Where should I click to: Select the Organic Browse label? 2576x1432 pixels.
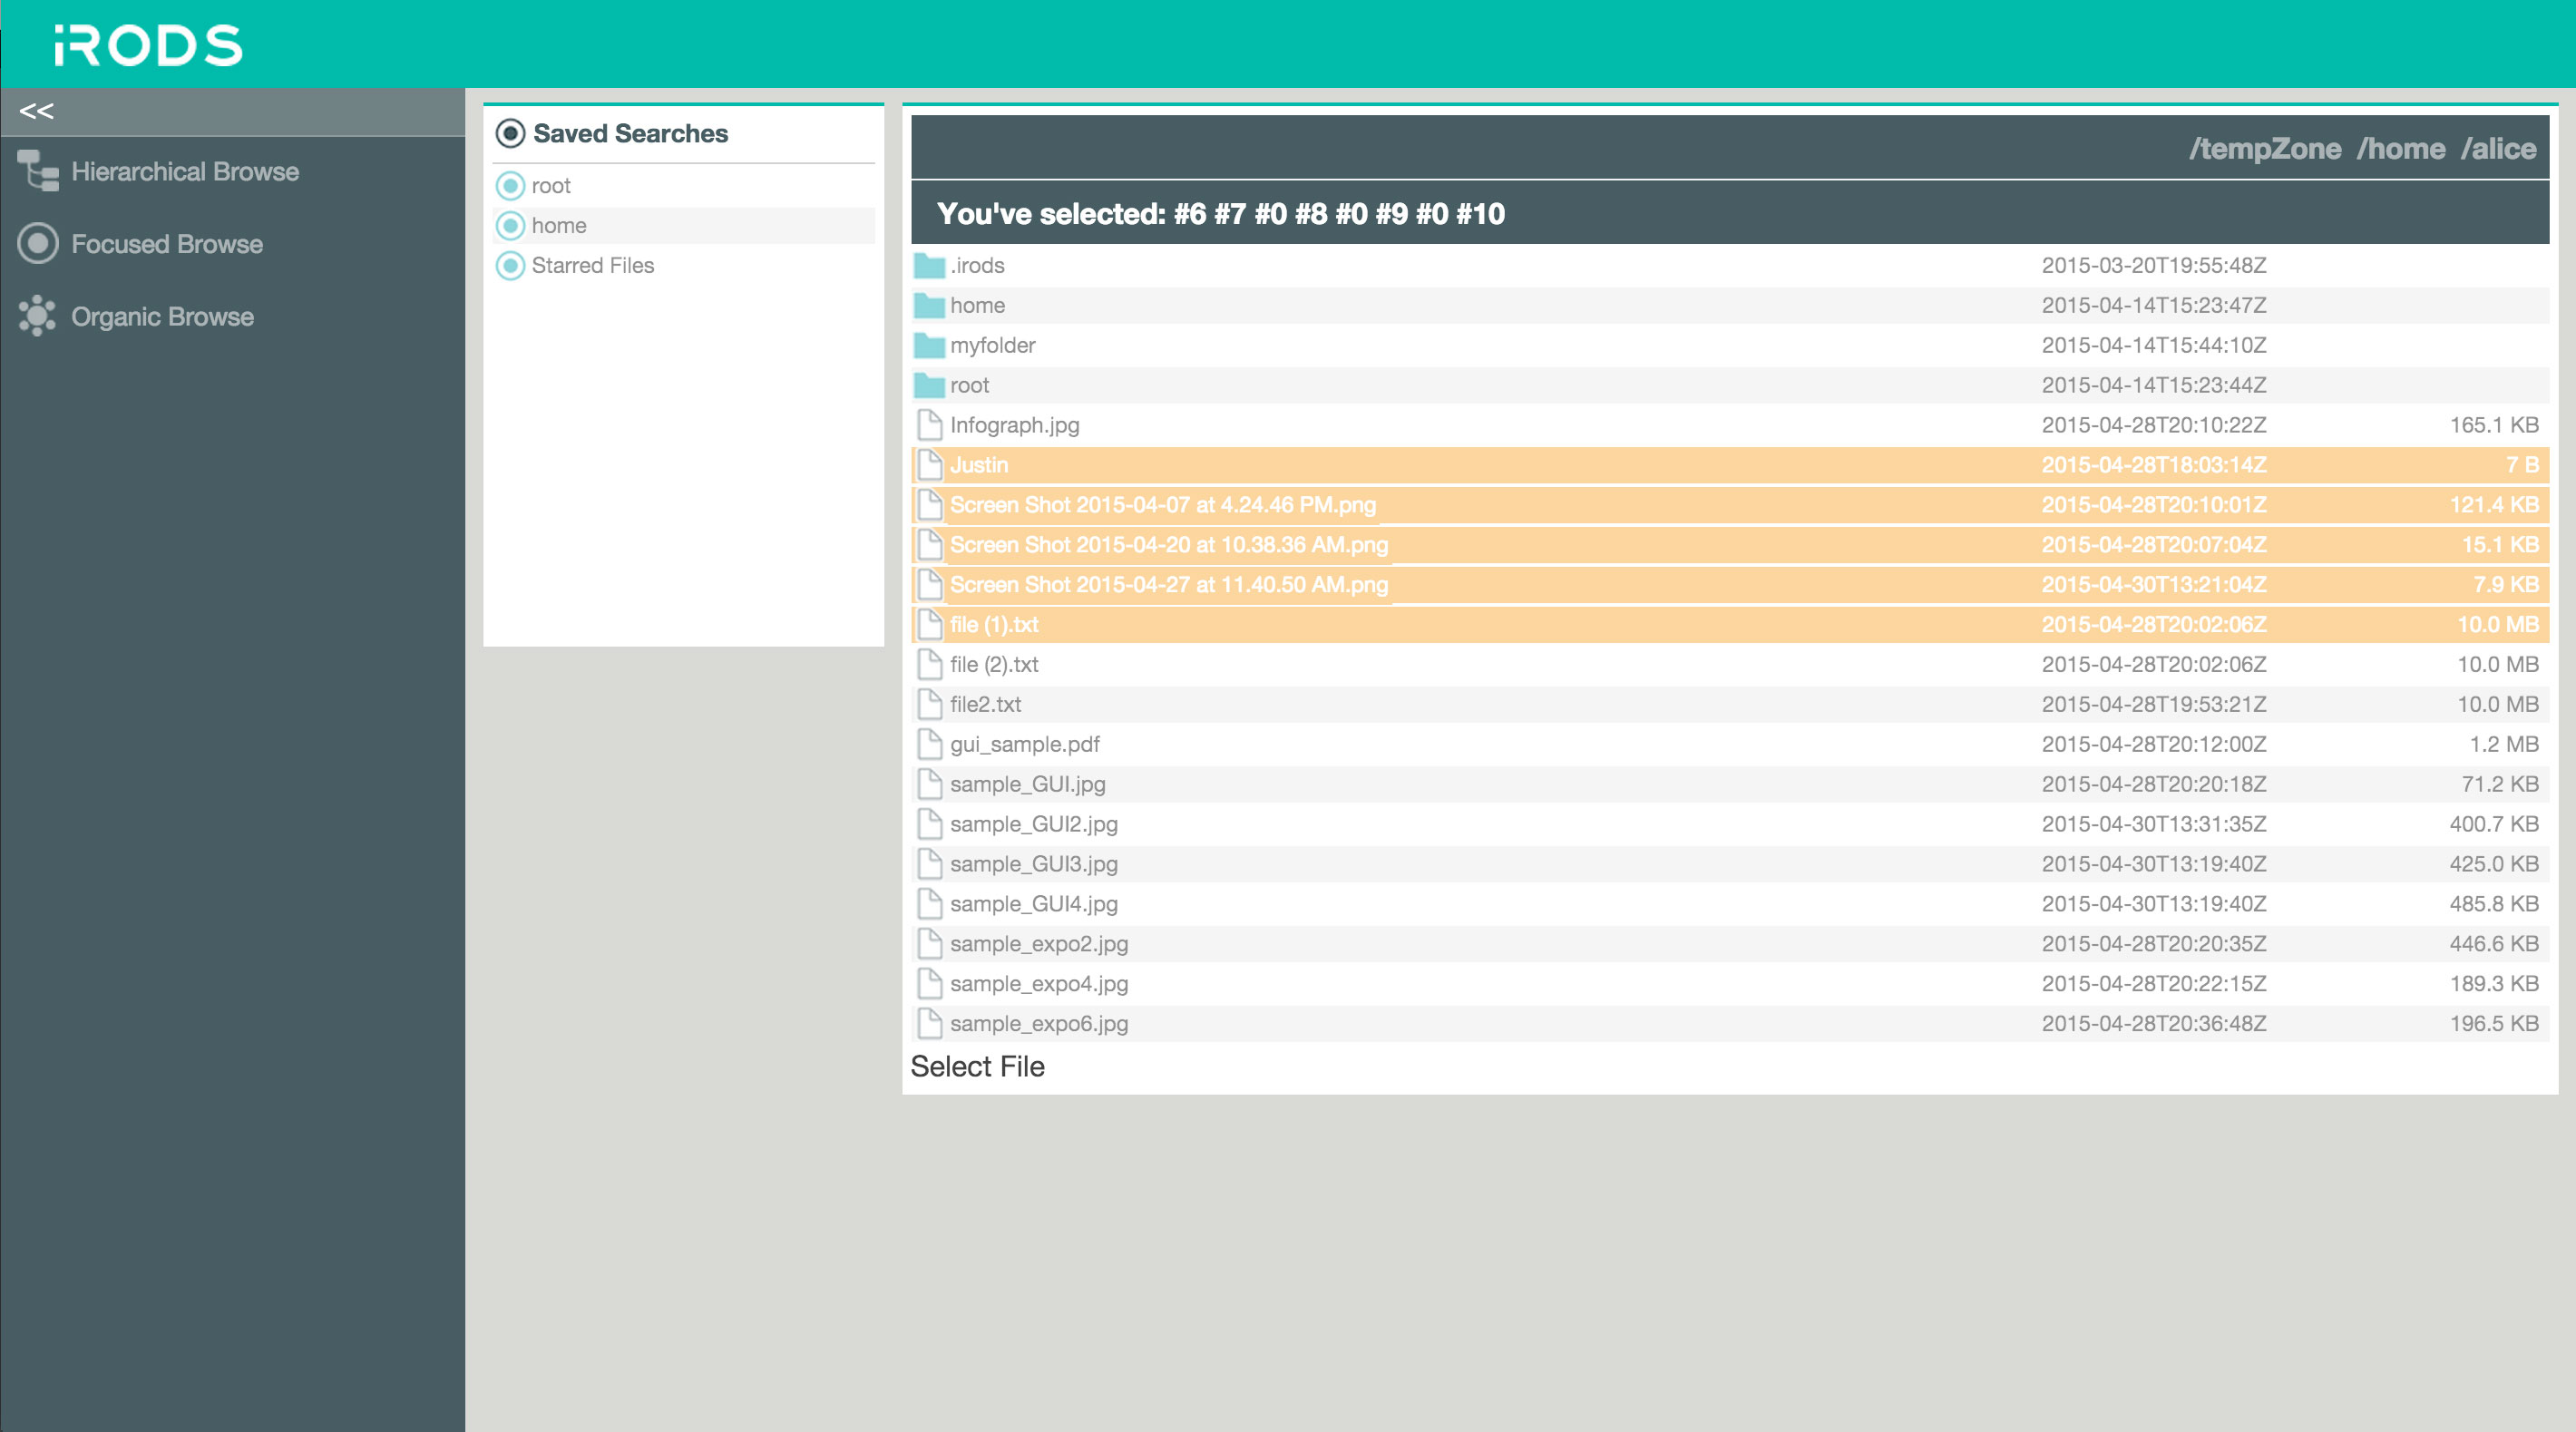pyautogui.click(x=162, y=317)
